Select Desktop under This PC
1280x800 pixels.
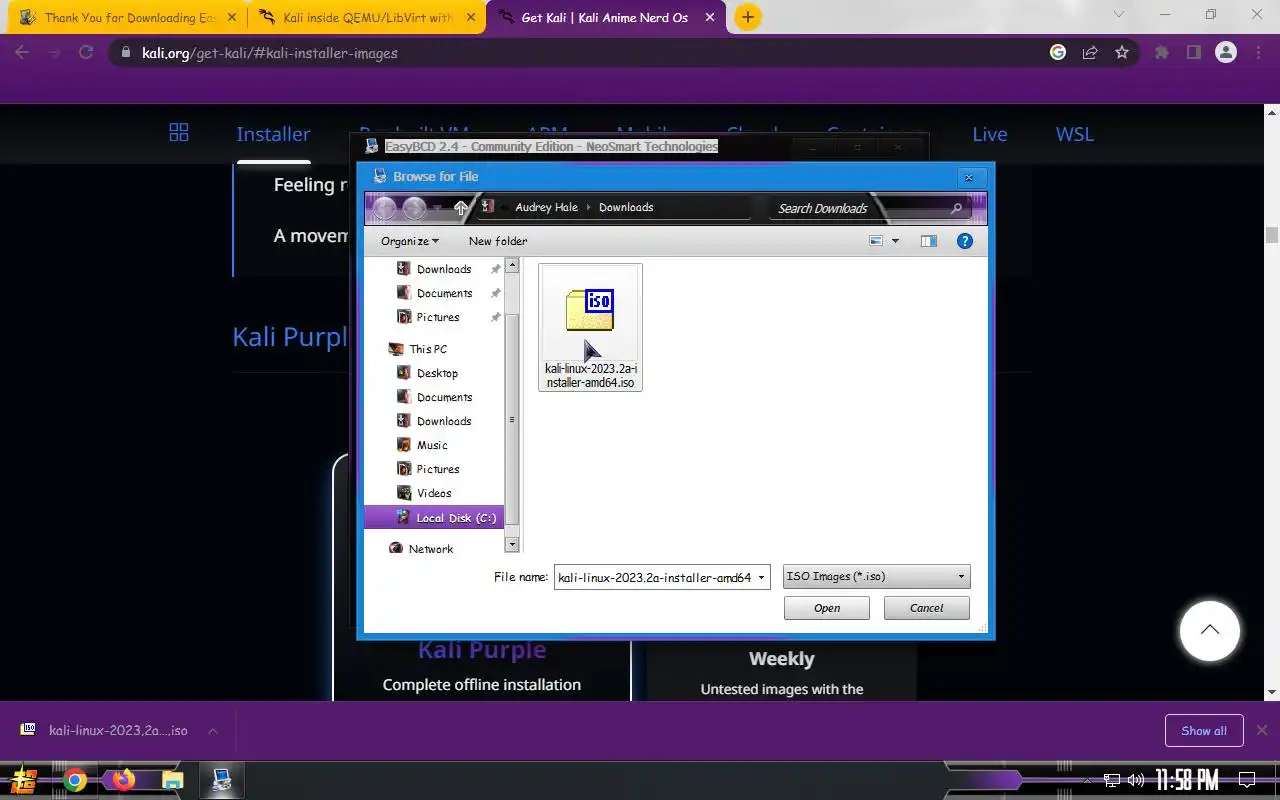[437, 373]
